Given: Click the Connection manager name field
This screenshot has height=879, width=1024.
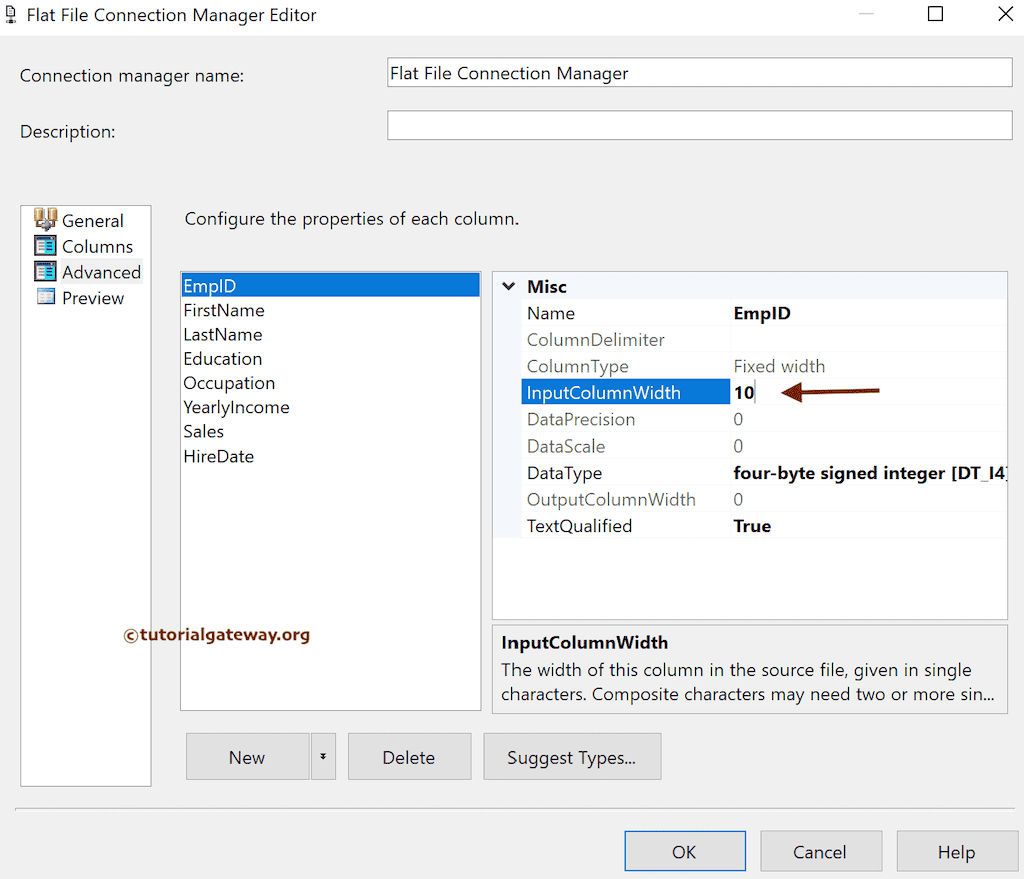Looking at the screenshot, I should pos(699,72).
